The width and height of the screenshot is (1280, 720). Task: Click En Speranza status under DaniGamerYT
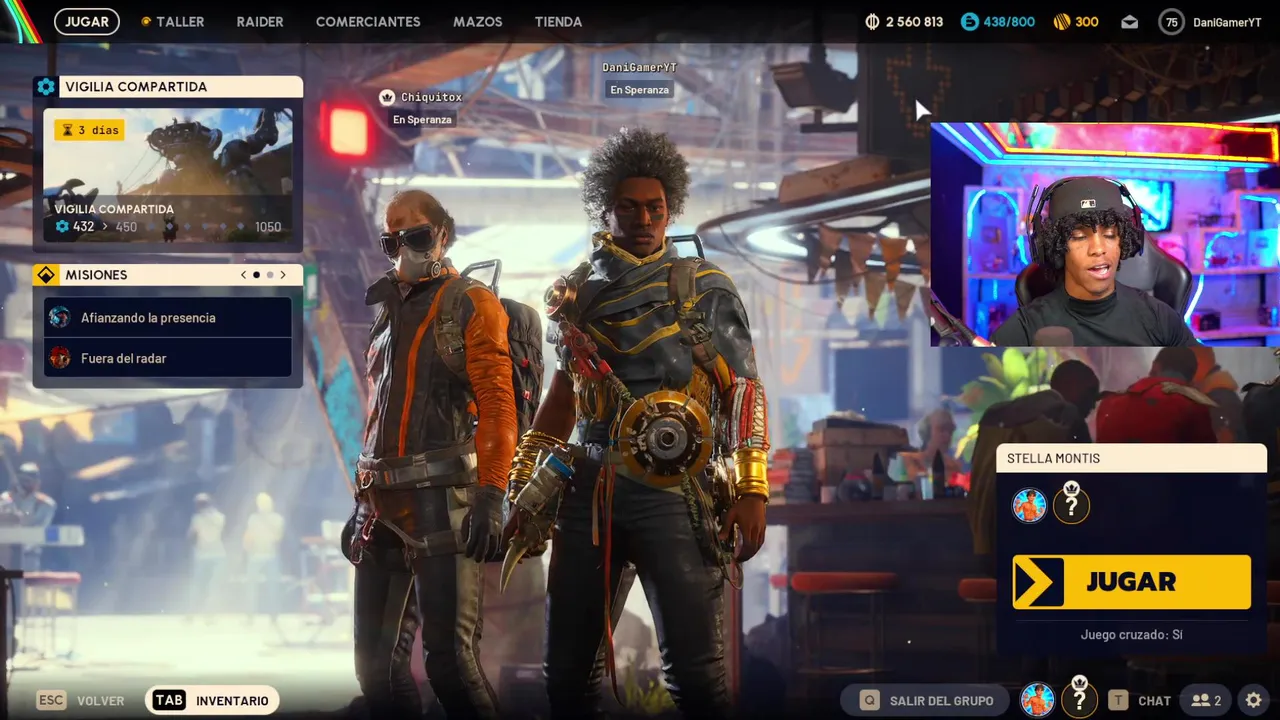coord(639,89)
